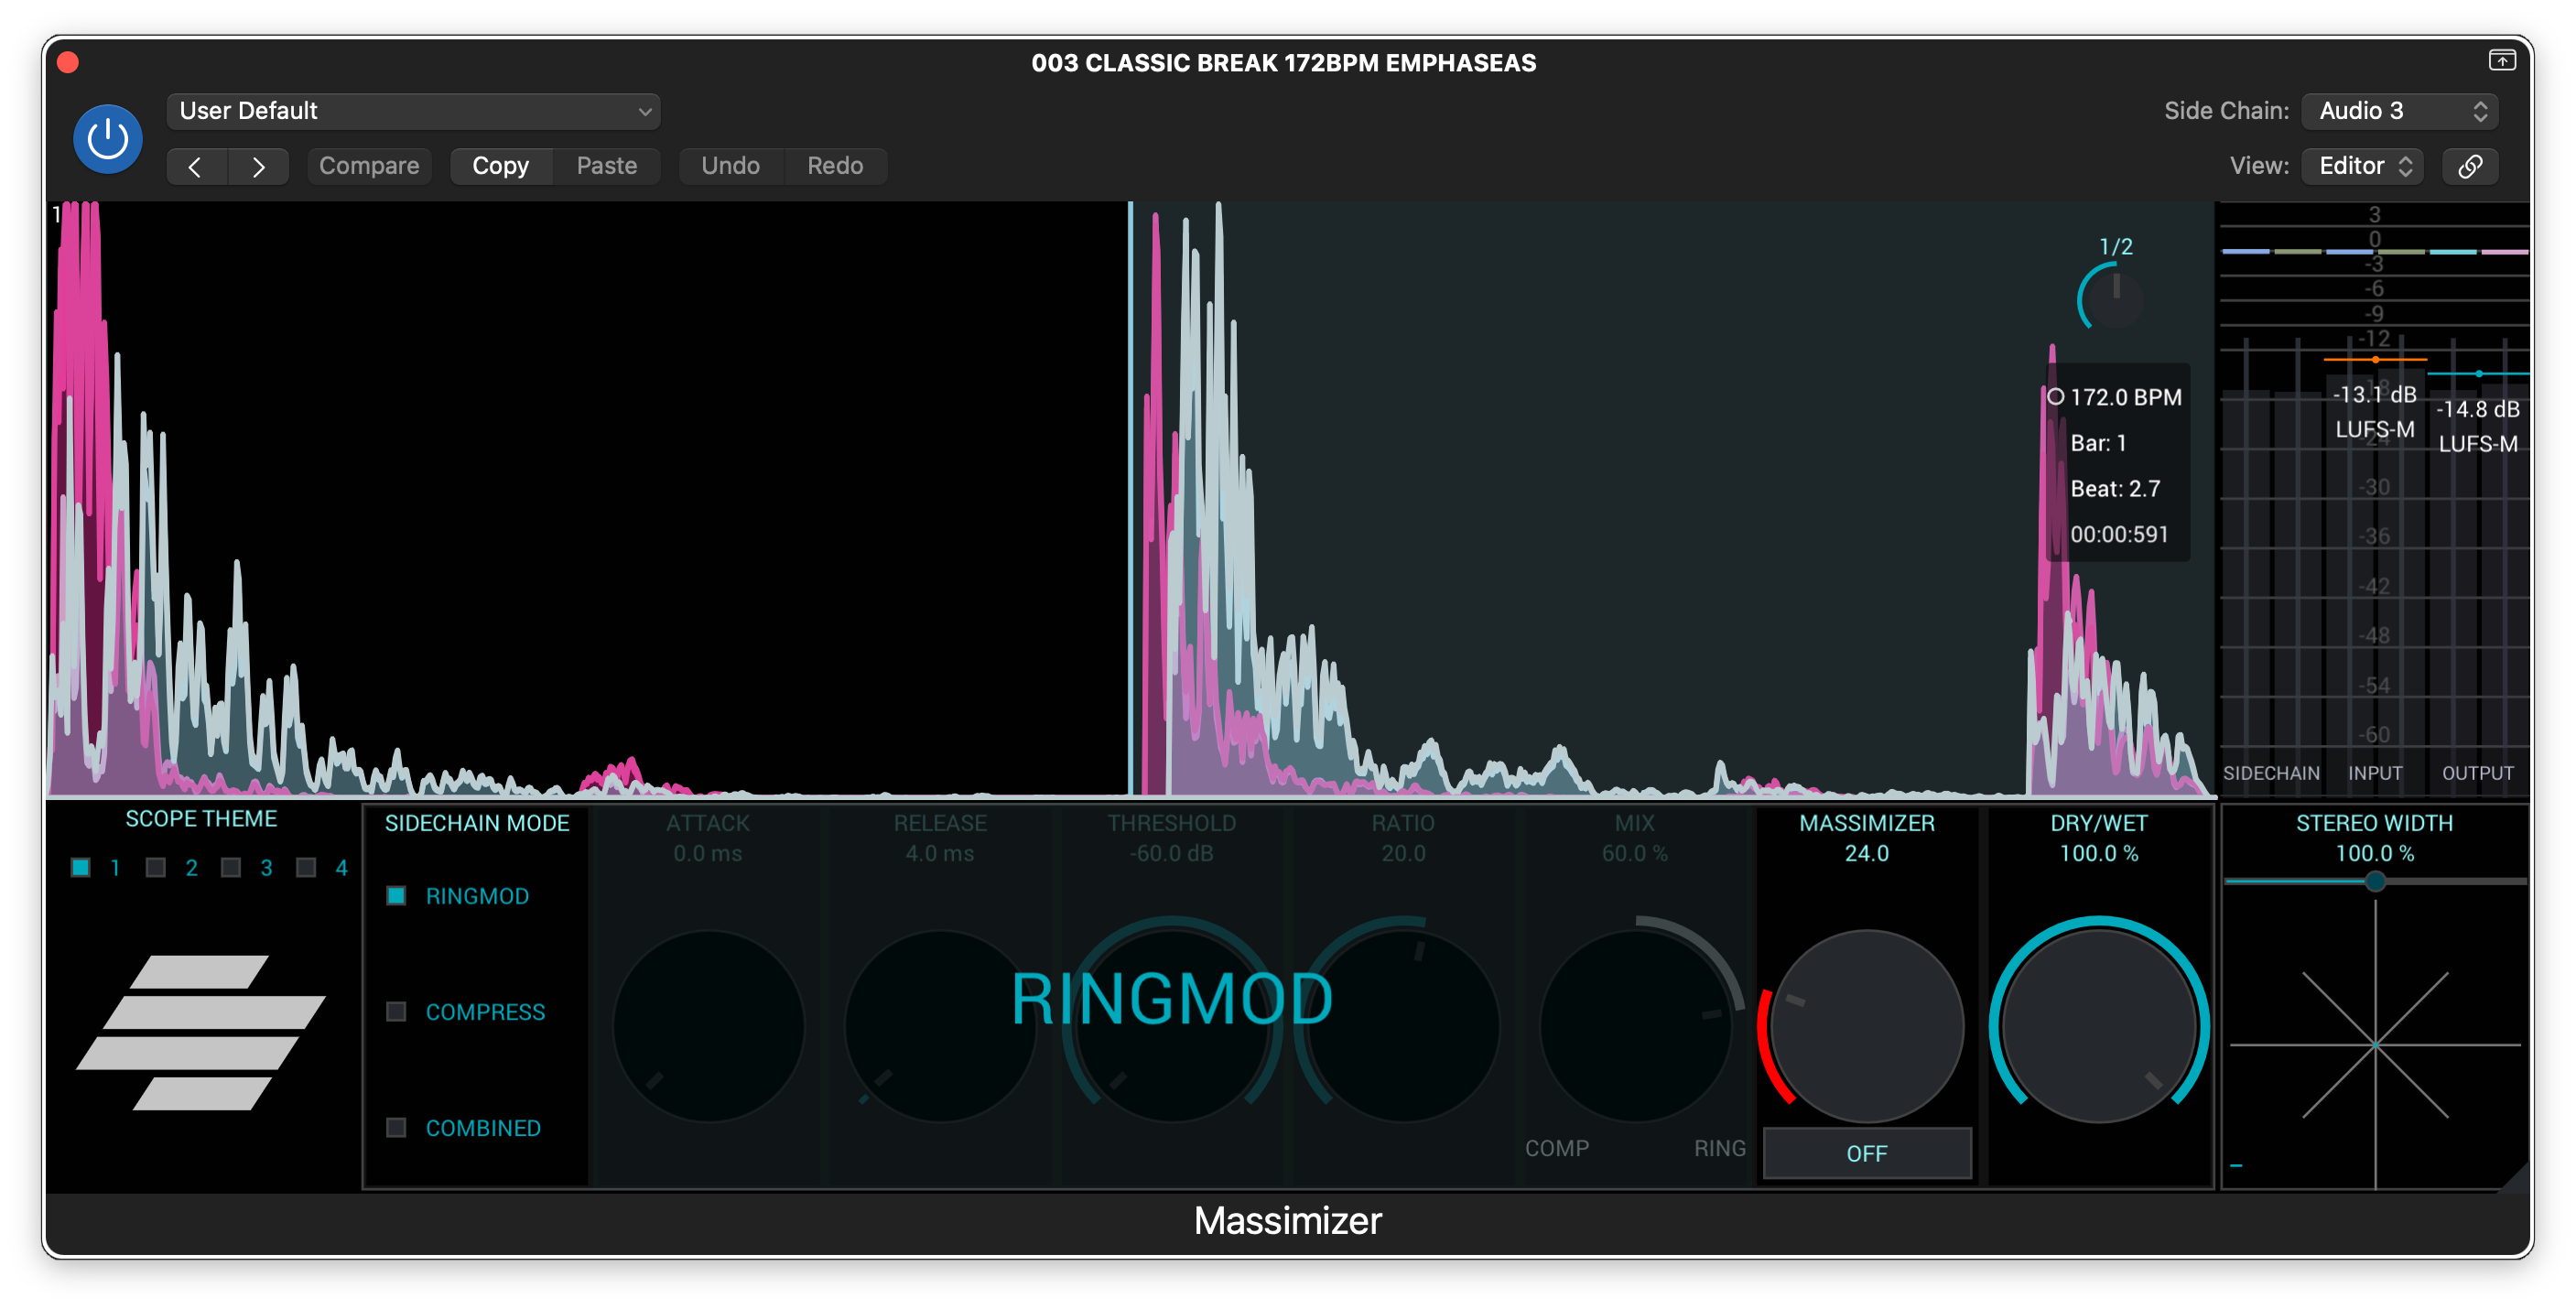Click the Threshold -60.0 dB value
This screenshot has width=2576, height=1309.
tap(1172, 854)
